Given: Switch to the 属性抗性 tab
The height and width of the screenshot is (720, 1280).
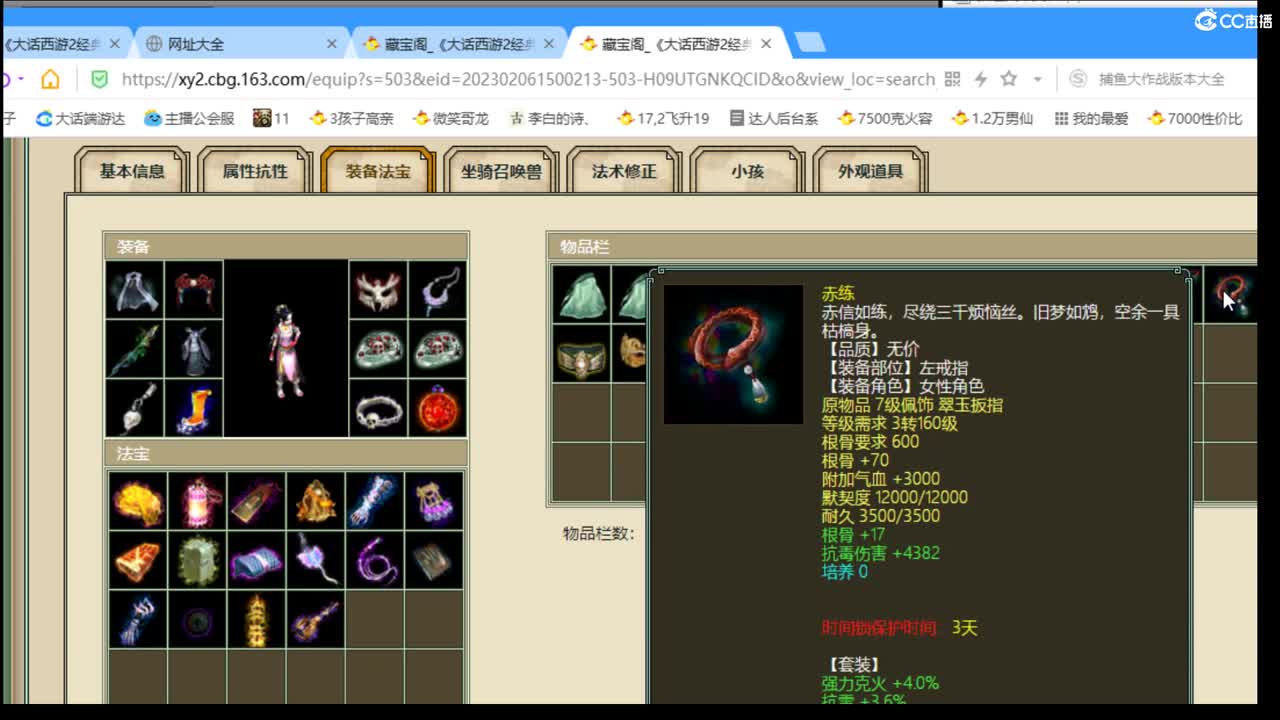Looking at the screenshot, I should point(255,171).
